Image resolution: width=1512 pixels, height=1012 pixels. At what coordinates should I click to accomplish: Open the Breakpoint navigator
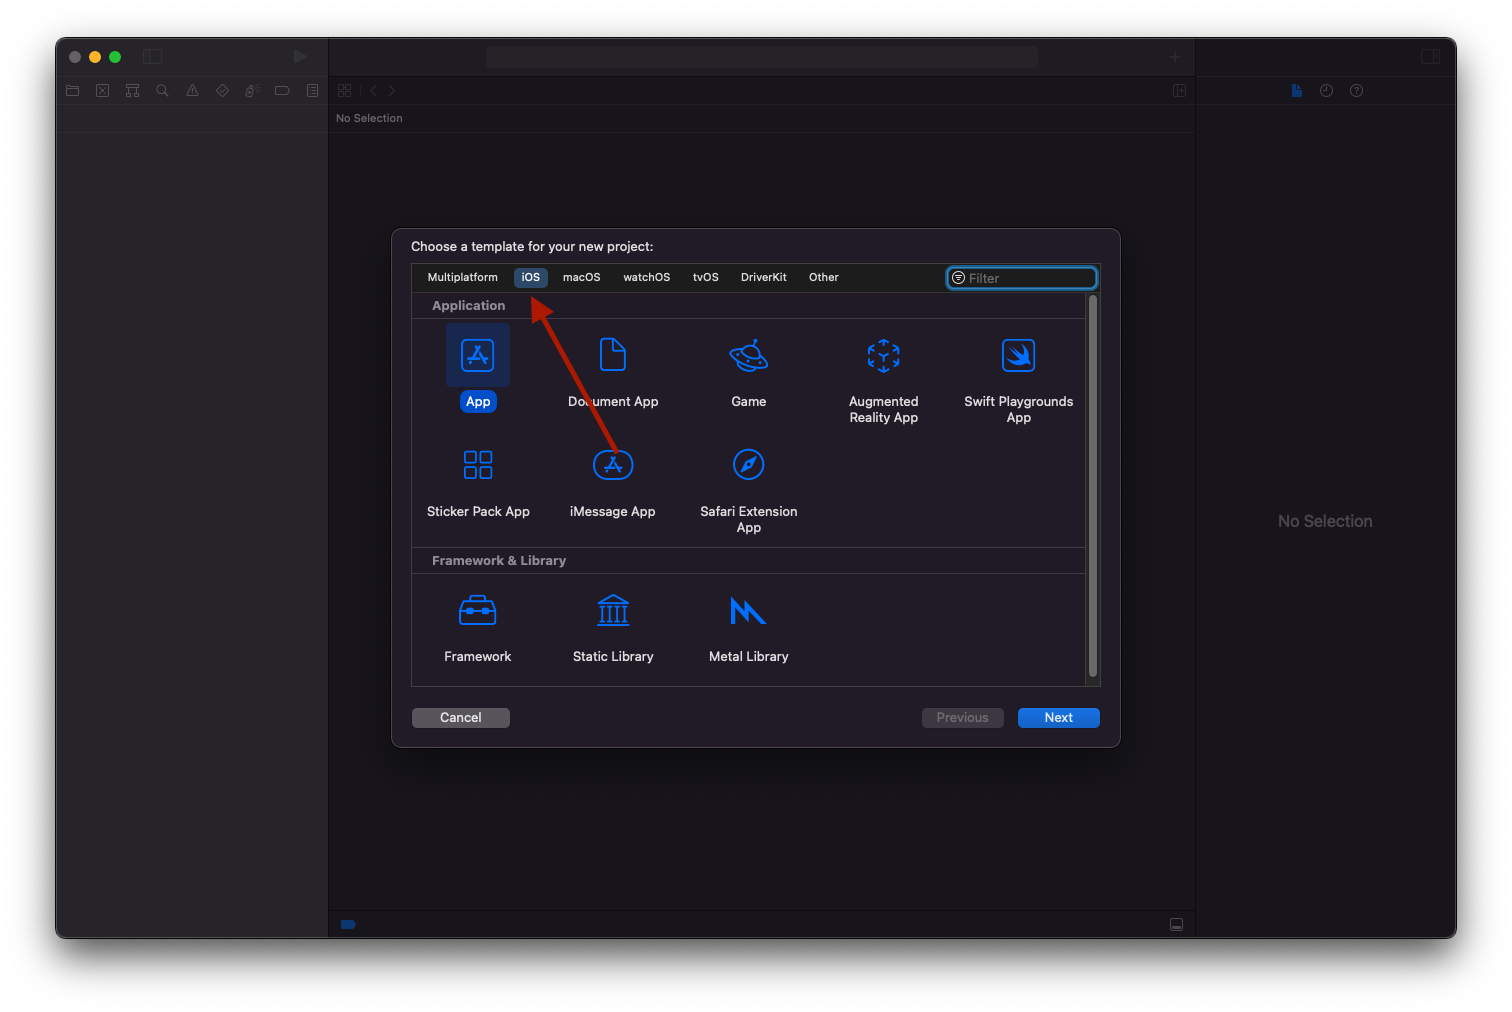282,91
